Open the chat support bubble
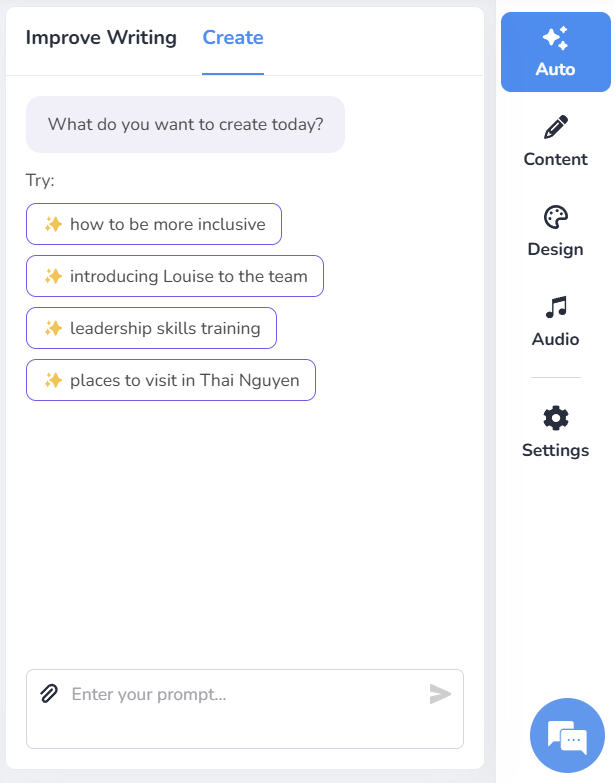This screenshot has width=615, height=783. (567, 735)
